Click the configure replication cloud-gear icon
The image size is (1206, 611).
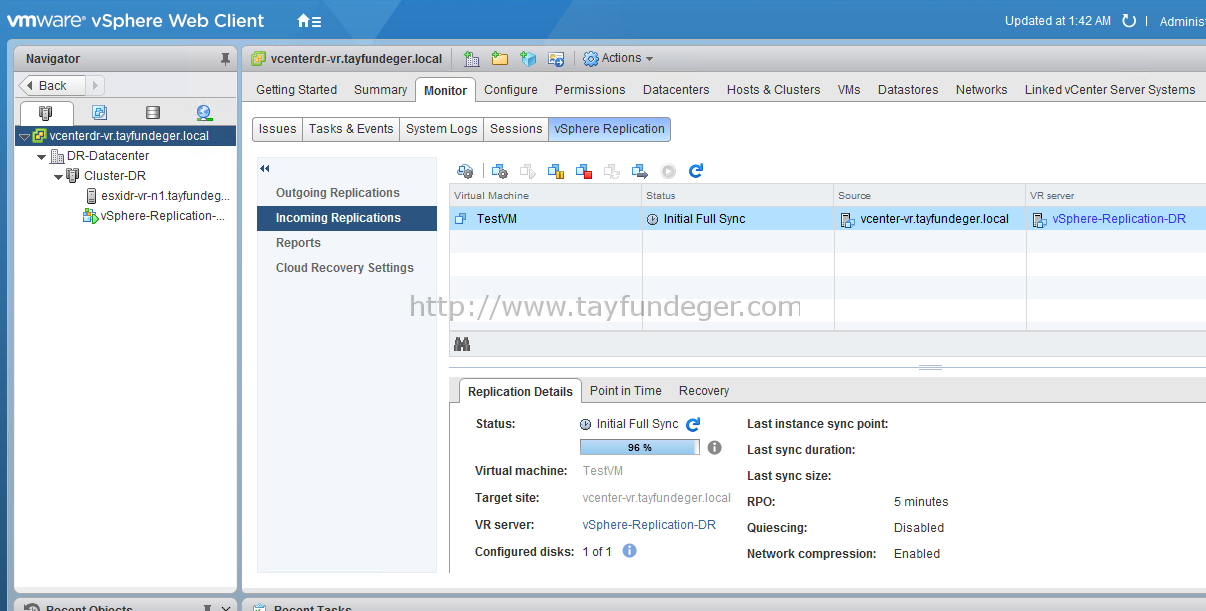[465, 172]
